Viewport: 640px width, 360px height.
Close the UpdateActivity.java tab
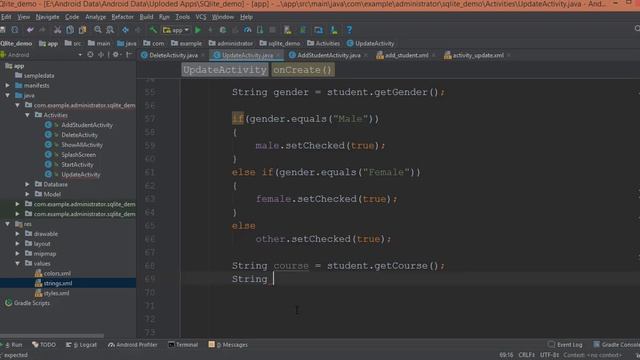tap(278, 55)
